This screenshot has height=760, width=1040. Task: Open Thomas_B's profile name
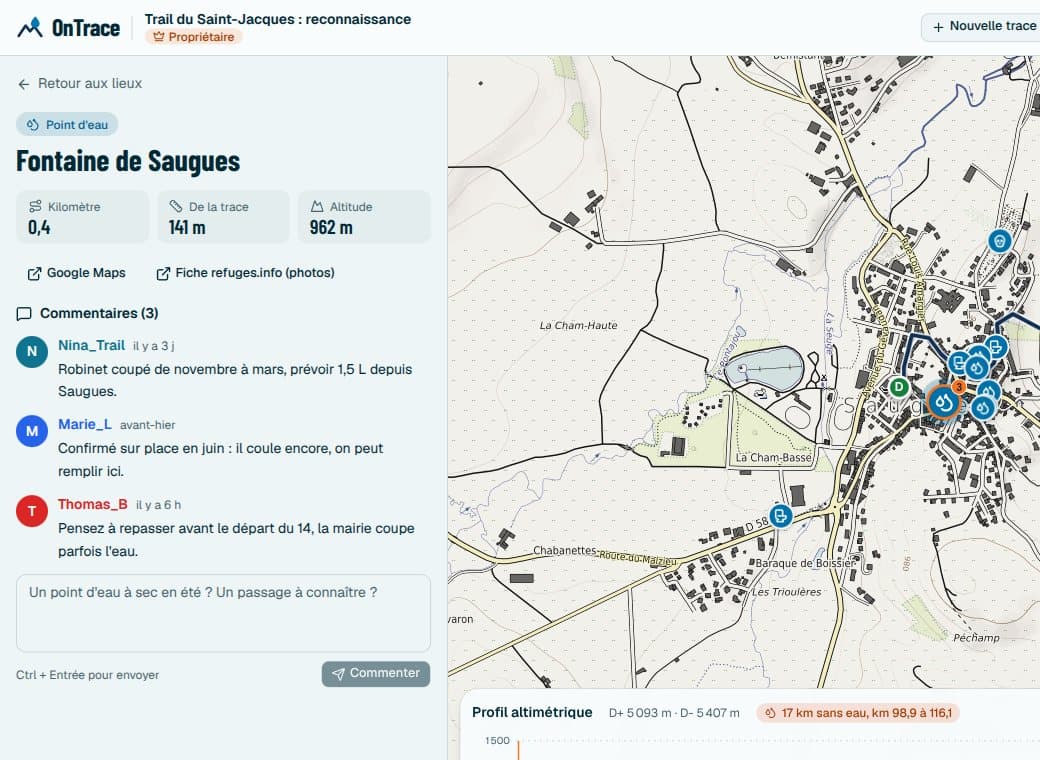(x=93, y=505)
